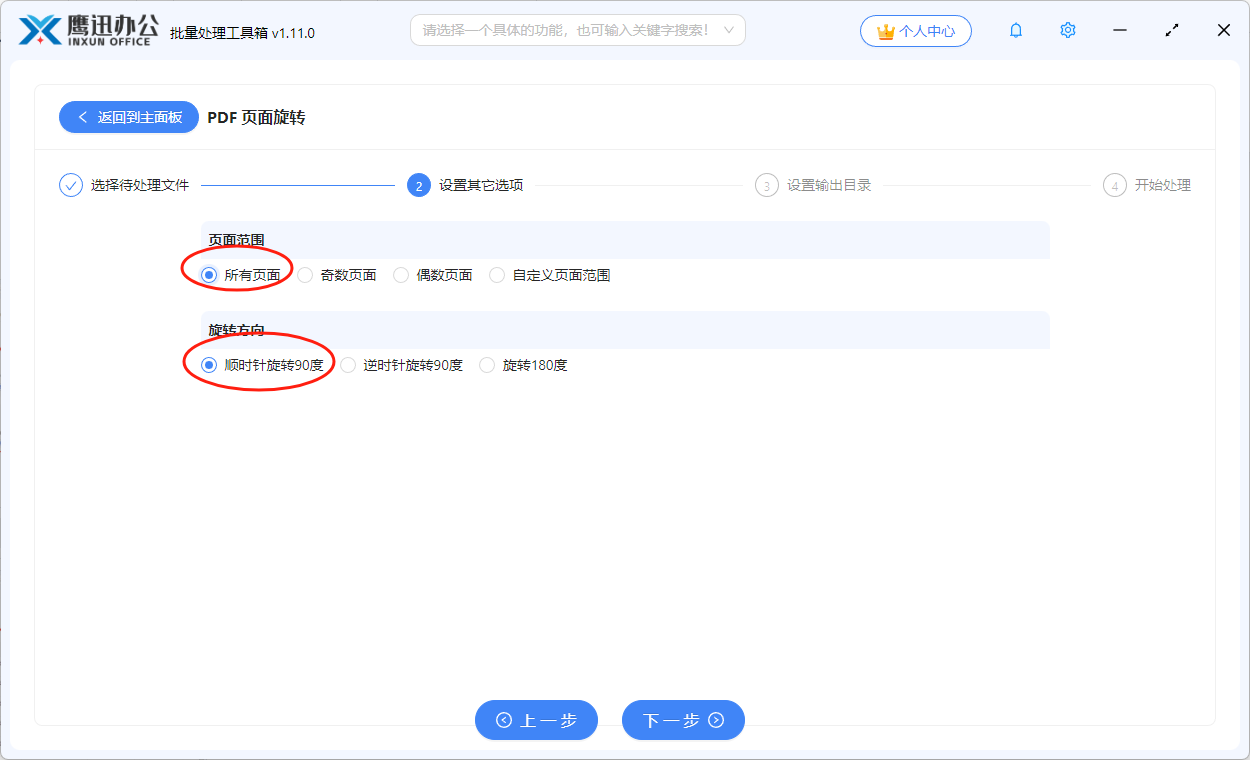The height and width of the screenshot is (760, 1250).
Task: Click the step 2 numbered circle indicator
Action: (x=418, y=185)
